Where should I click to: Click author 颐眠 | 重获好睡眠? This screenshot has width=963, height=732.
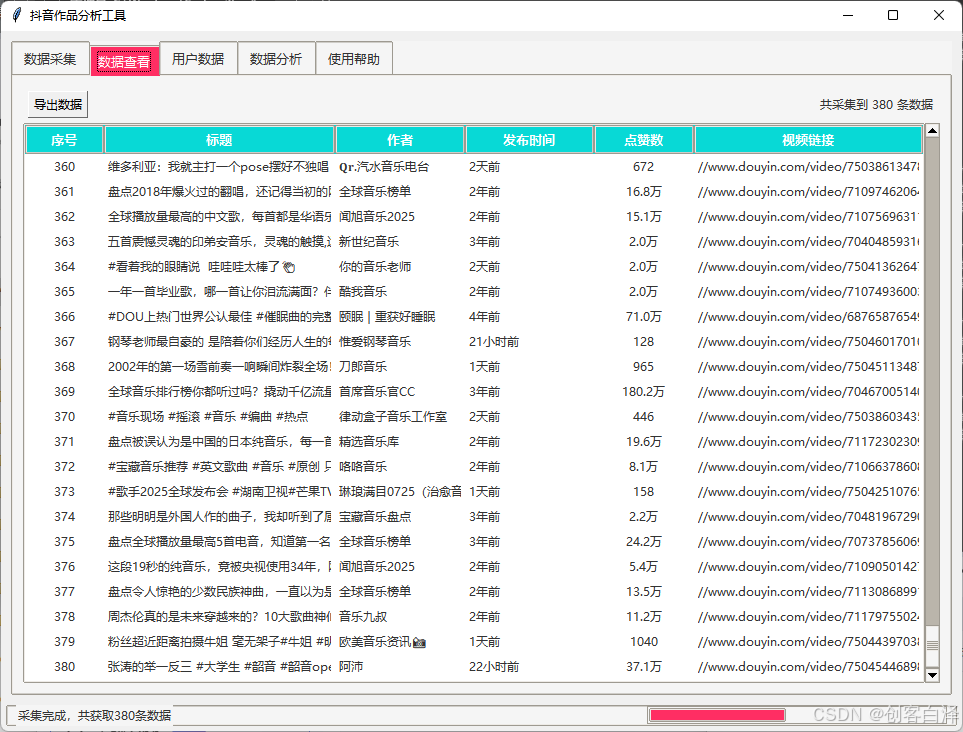(387, 317)
